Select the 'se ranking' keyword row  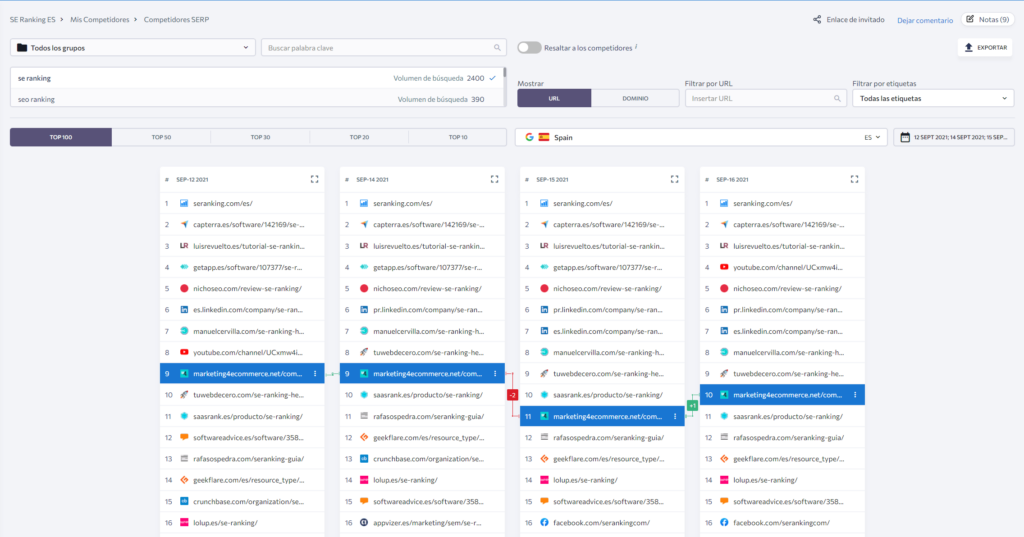(x=257, y=78)
